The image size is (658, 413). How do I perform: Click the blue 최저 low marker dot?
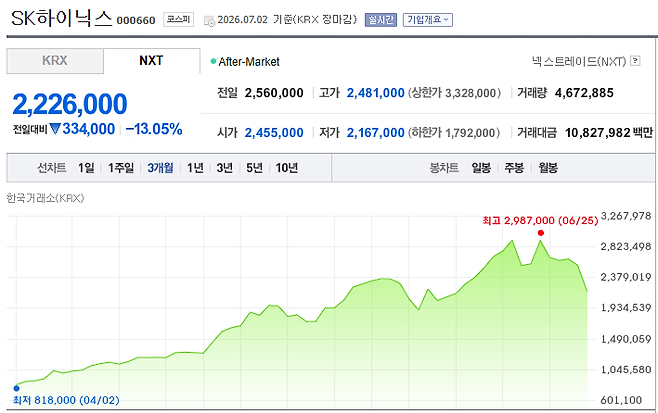(17, 388)
